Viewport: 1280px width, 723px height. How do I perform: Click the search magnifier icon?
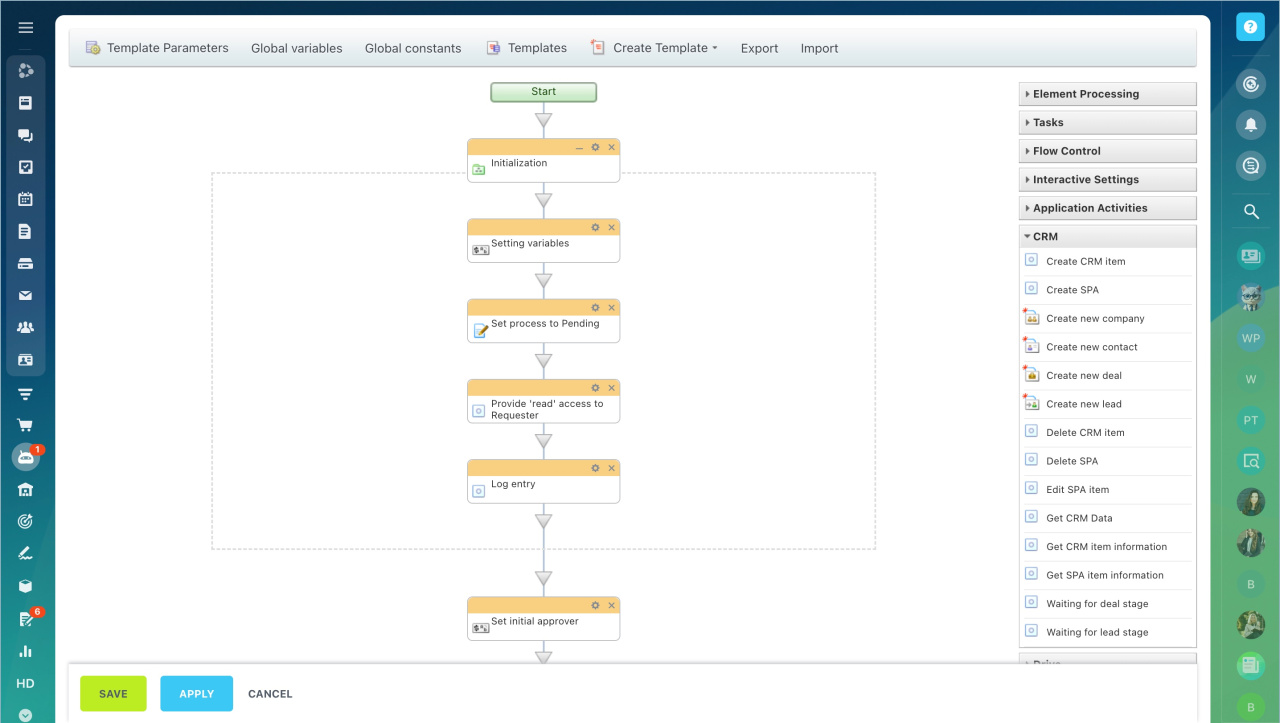tap(1250, 211)
